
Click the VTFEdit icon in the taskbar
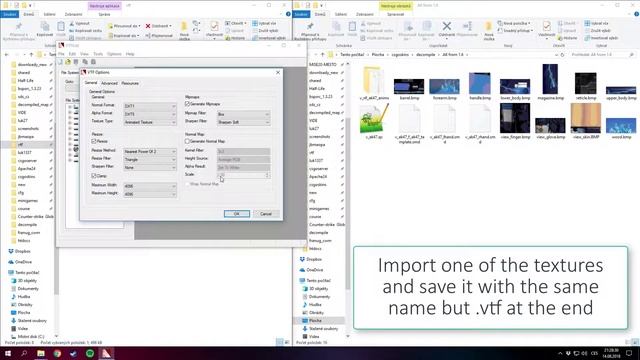[106, 353]
